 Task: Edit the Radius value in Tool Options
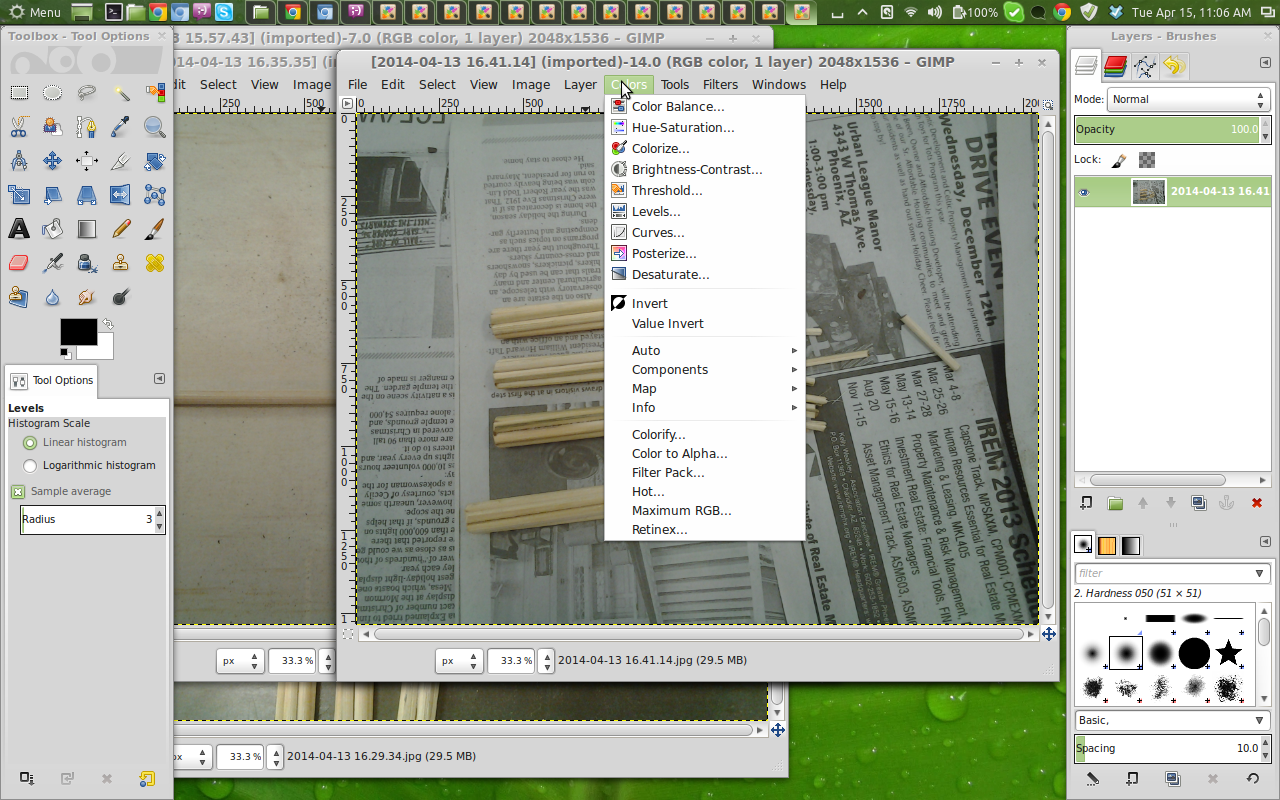tap(85, 519)
